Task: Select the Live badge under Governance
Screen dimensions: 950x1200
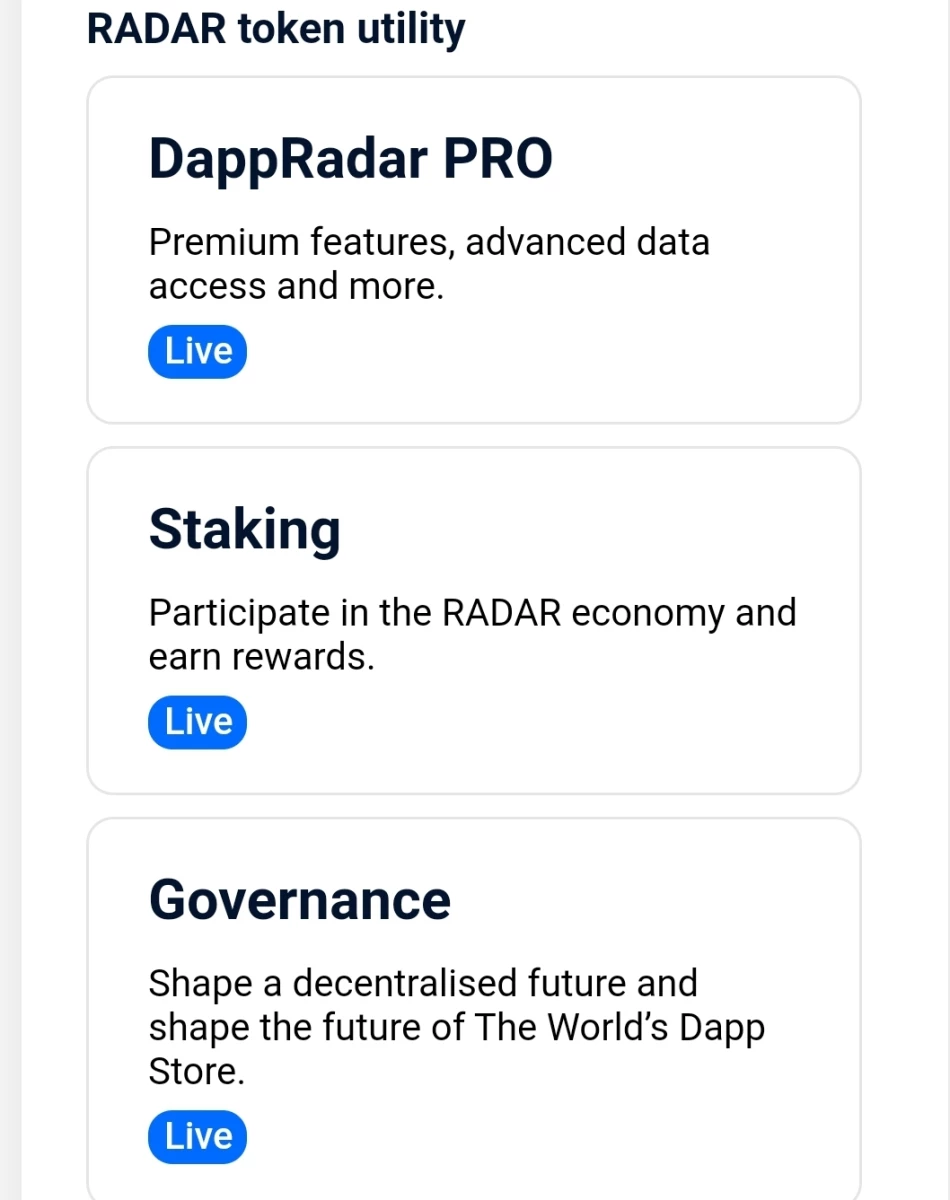Action: click(197, 1136)
